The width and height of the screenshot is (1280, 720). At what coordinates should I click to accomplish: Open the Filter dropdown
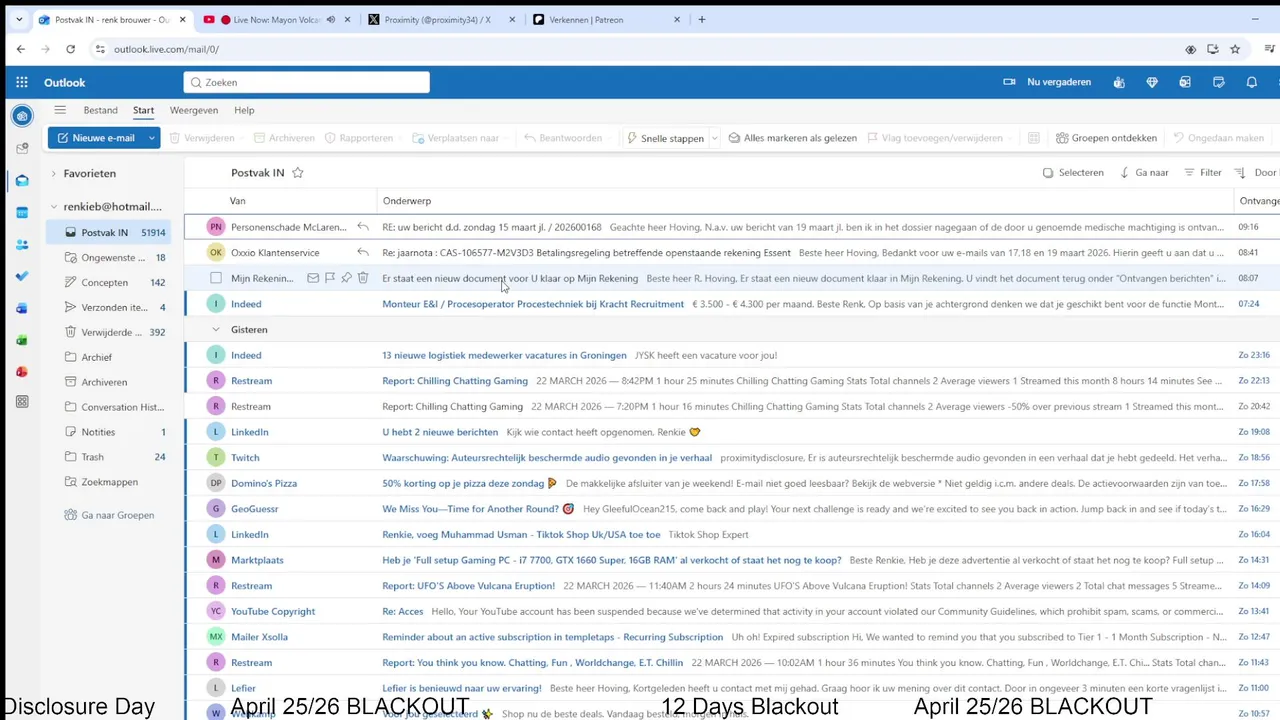[1203, 173]
